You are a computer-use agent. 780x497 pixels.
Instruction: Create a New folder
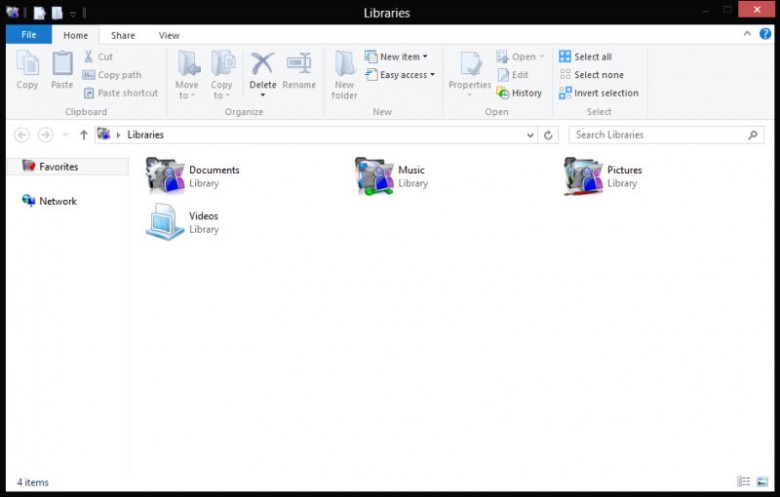click(x=344, y=75)
